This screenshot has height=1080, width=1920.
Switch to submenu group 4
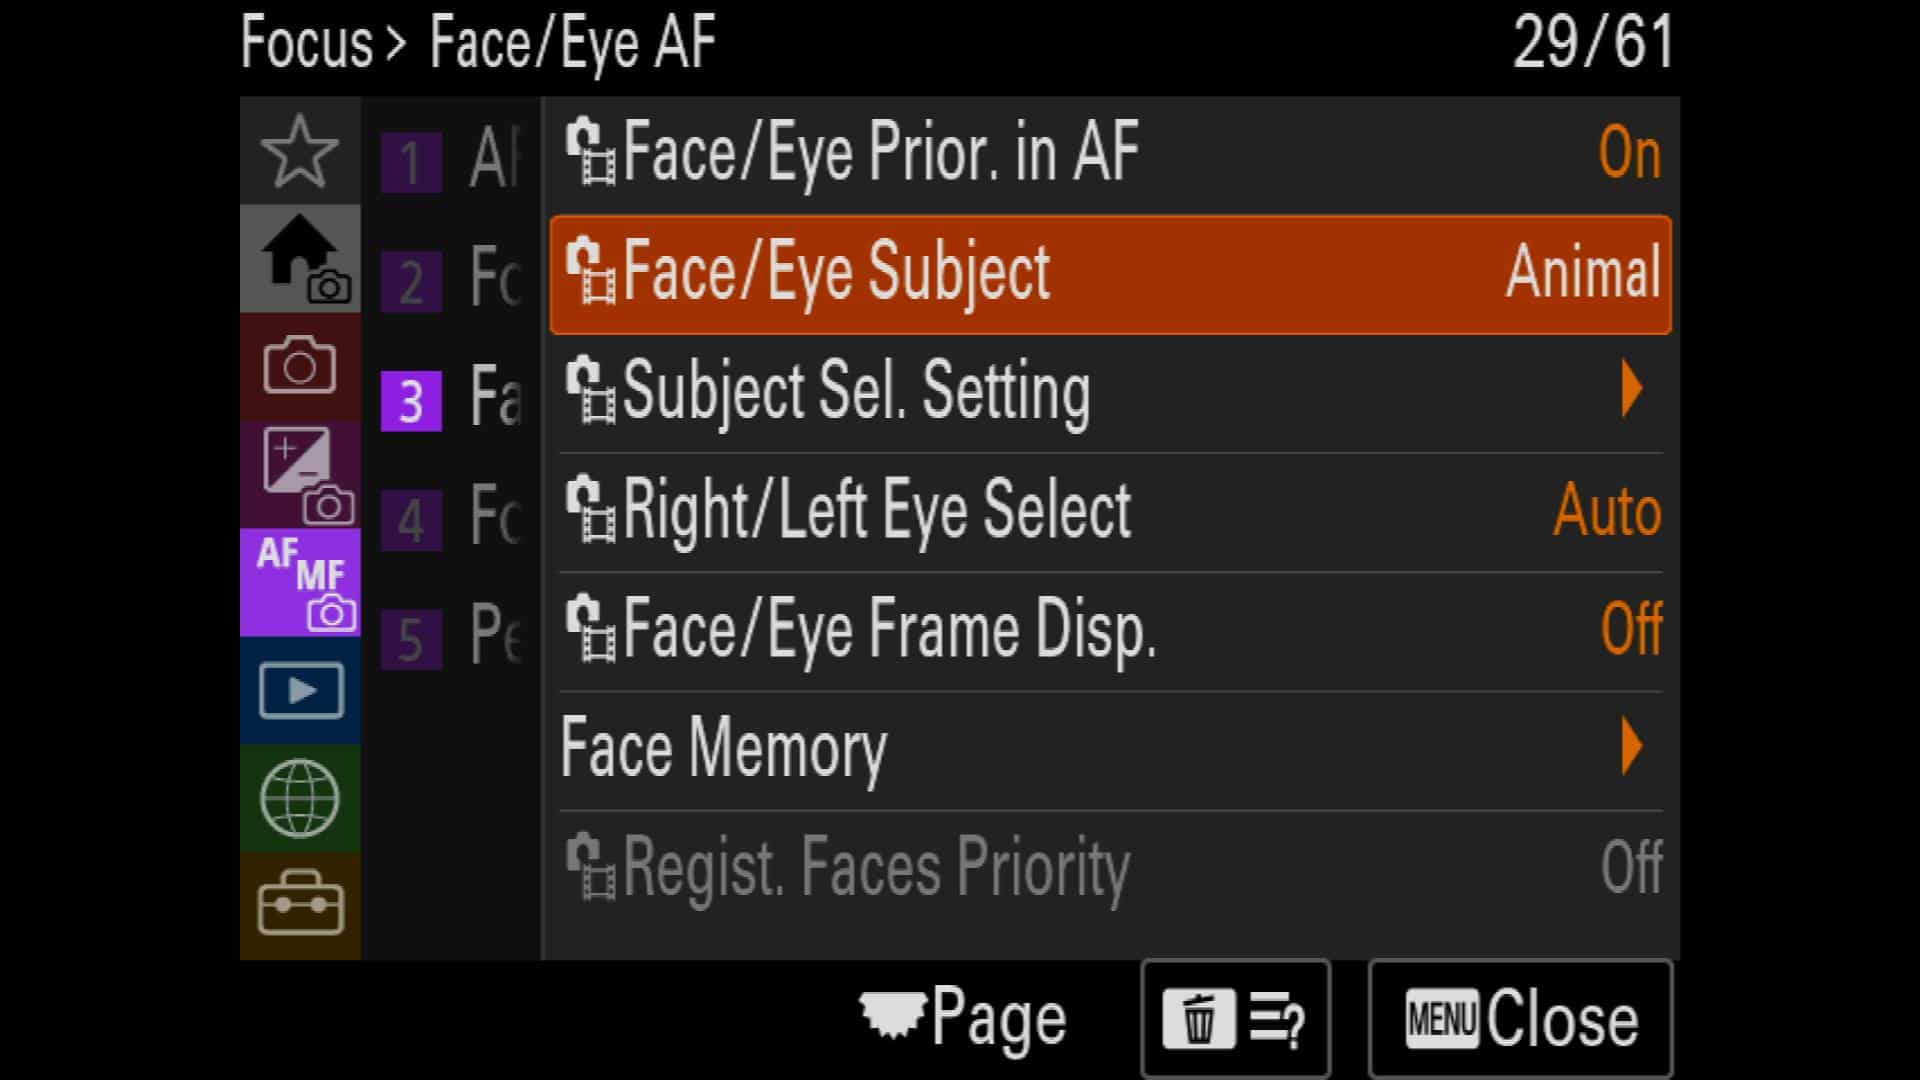click(x=450, y=518)
